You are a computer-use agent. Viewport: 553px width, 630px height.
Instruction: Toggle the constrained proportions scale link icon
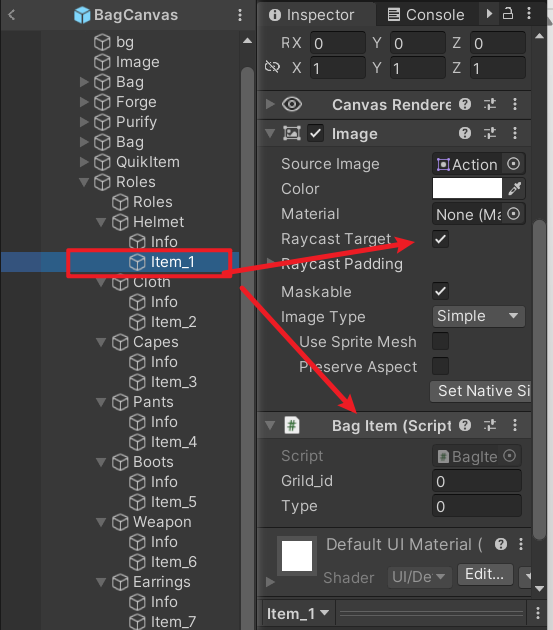[272, 67]
